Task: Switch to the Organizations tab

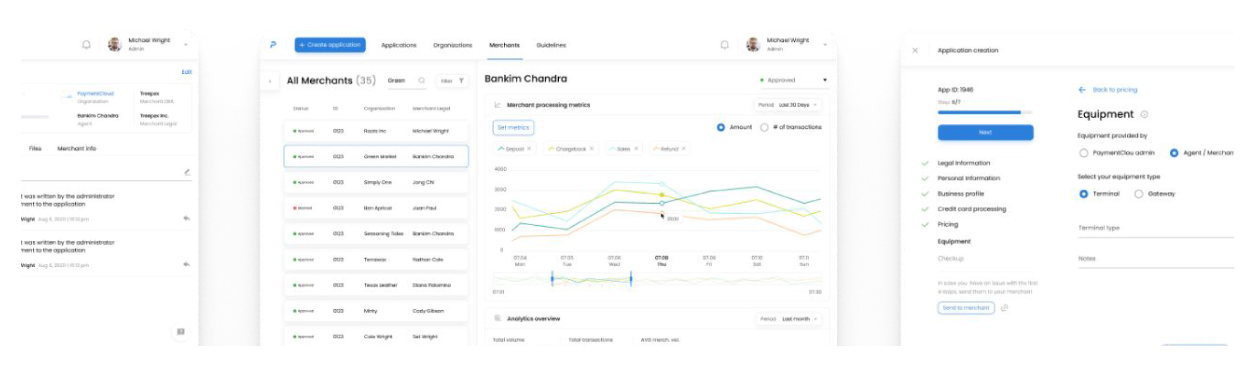Action: 452,45
